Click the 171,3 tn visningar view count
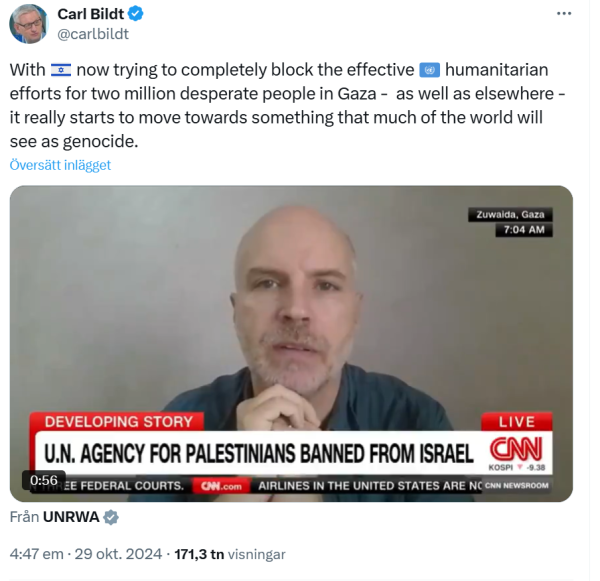The image size is (600, 581). (x=230, y=554)
